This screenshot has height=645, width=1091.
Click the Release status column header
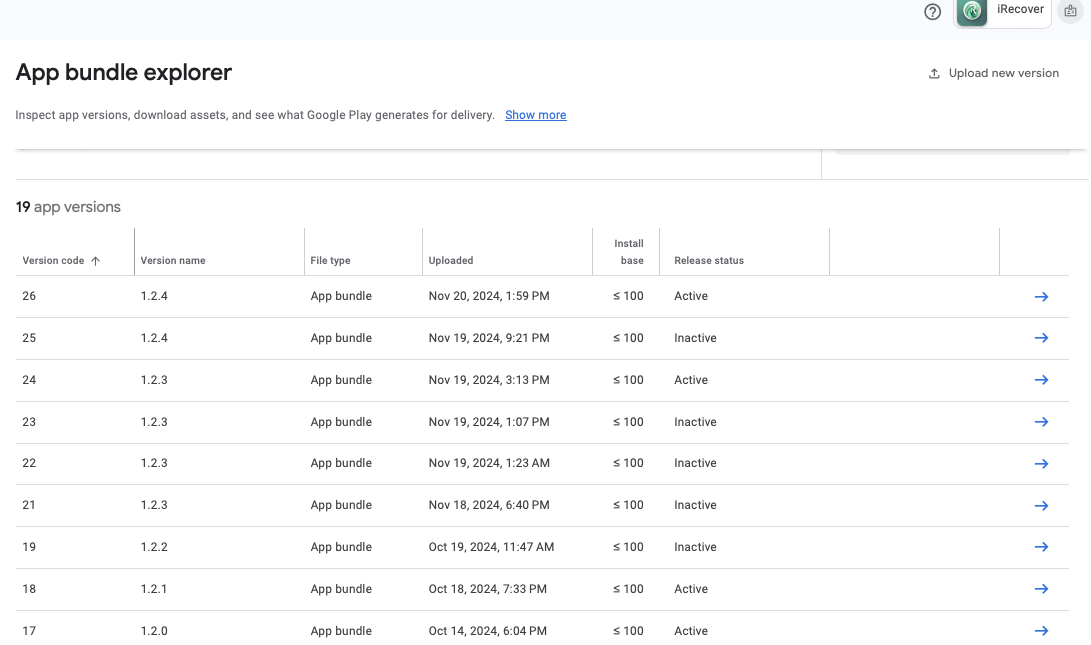tap(709, 261)
